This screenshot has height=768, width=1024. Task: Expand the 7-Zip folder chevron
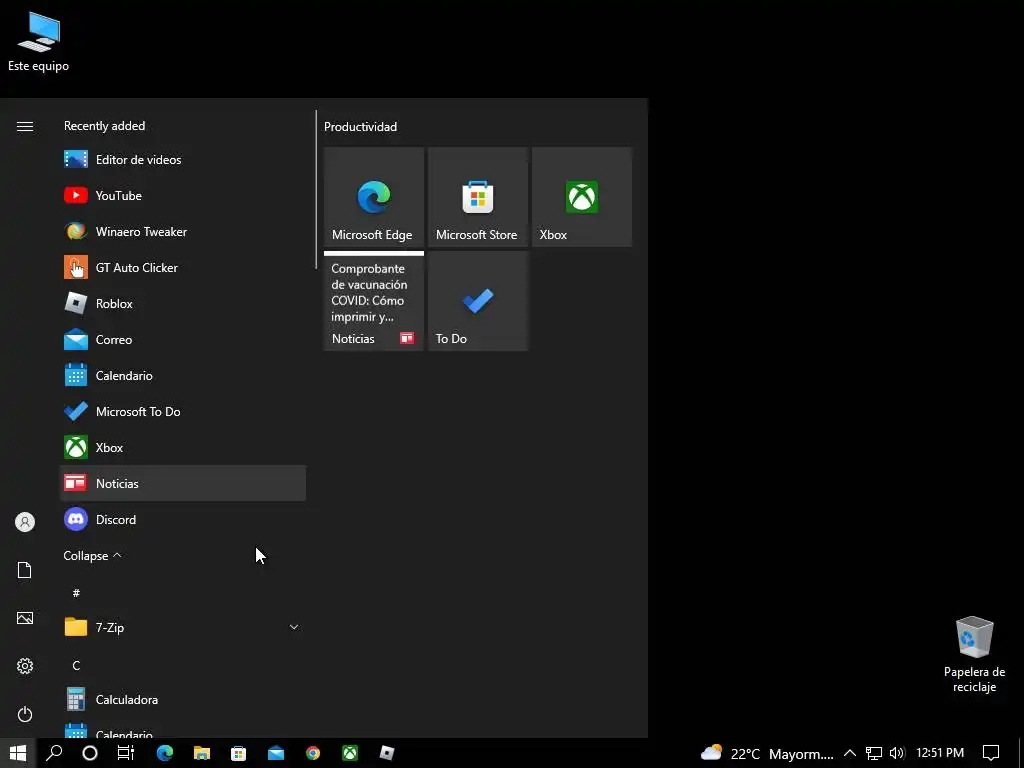[294, 627]
